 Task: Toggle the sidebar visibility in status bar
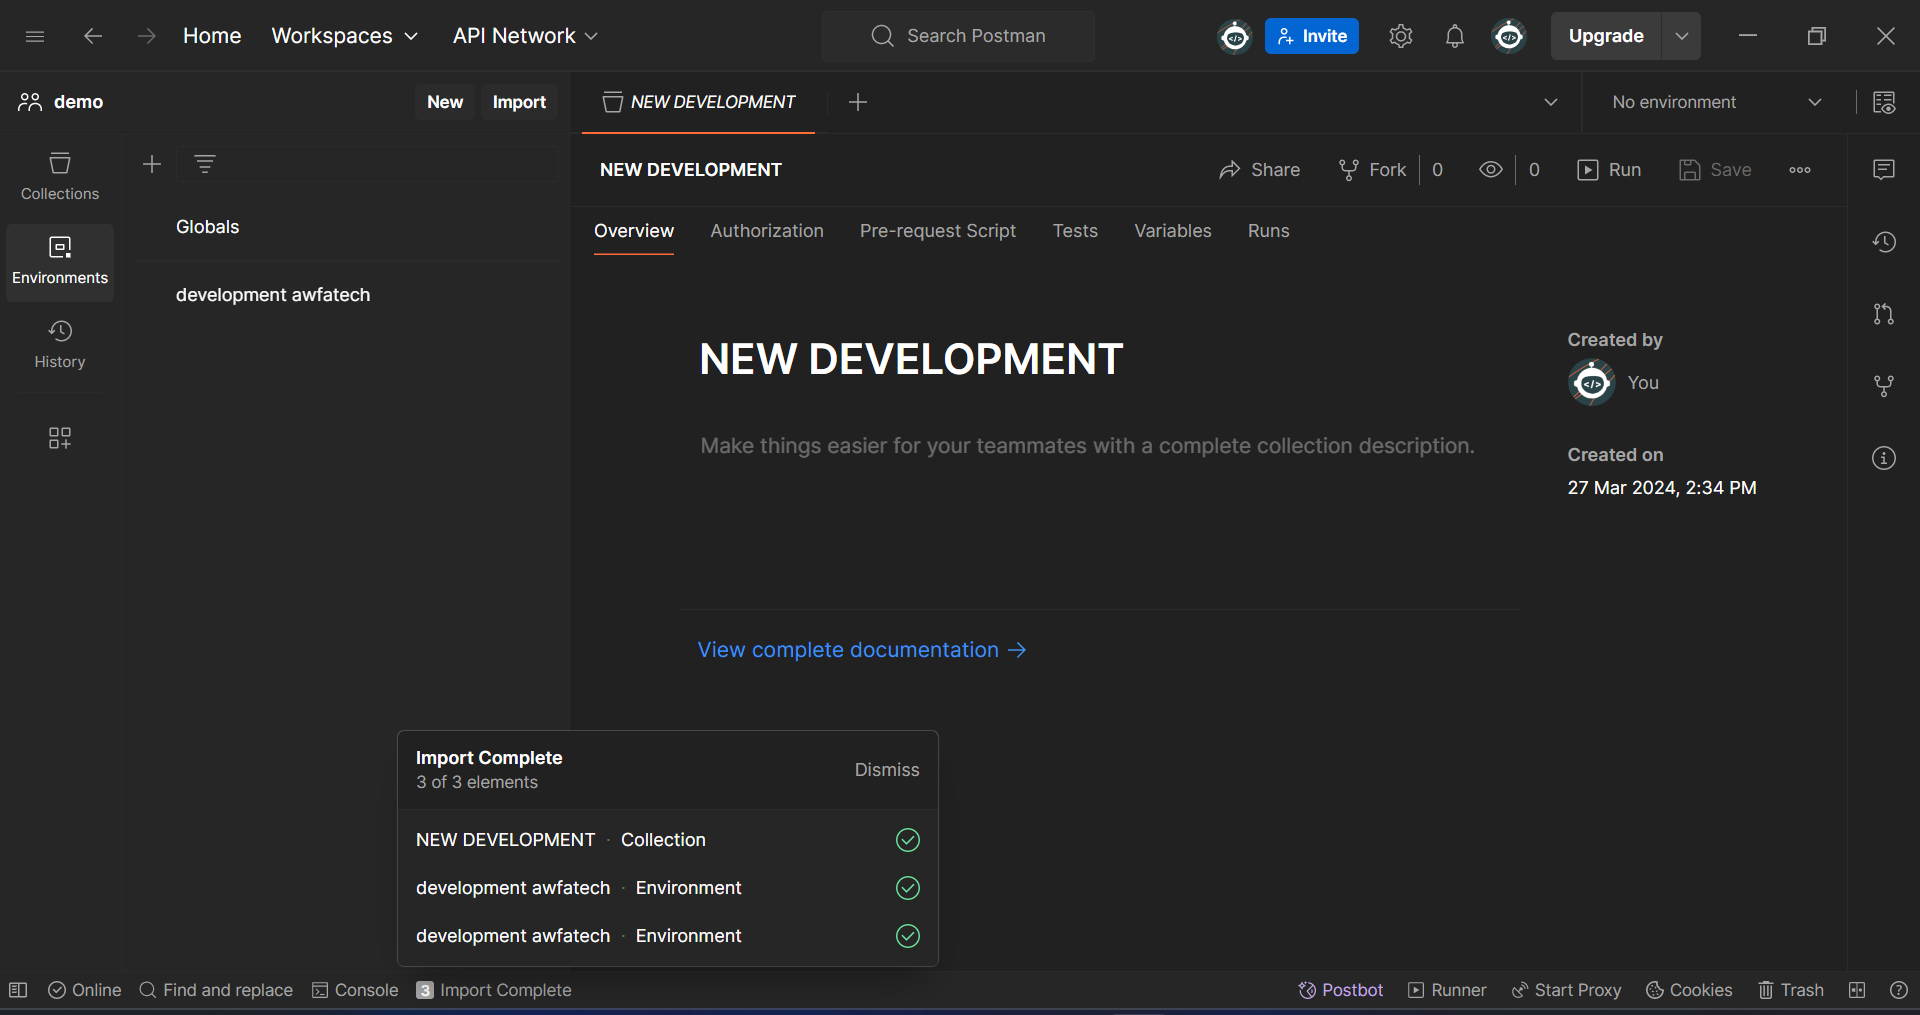click(18, 990)
